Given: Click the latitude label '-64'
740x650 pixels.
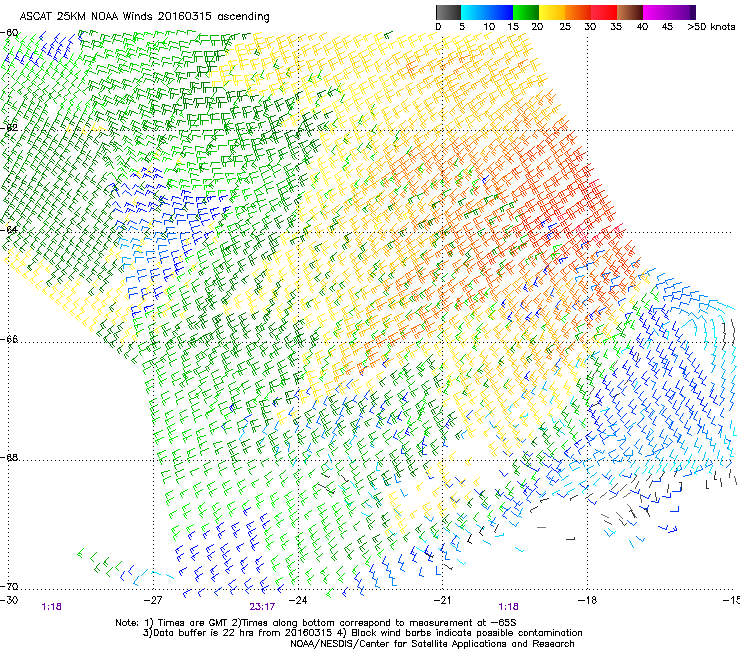Looking at the screenshot, I should 9,230.
